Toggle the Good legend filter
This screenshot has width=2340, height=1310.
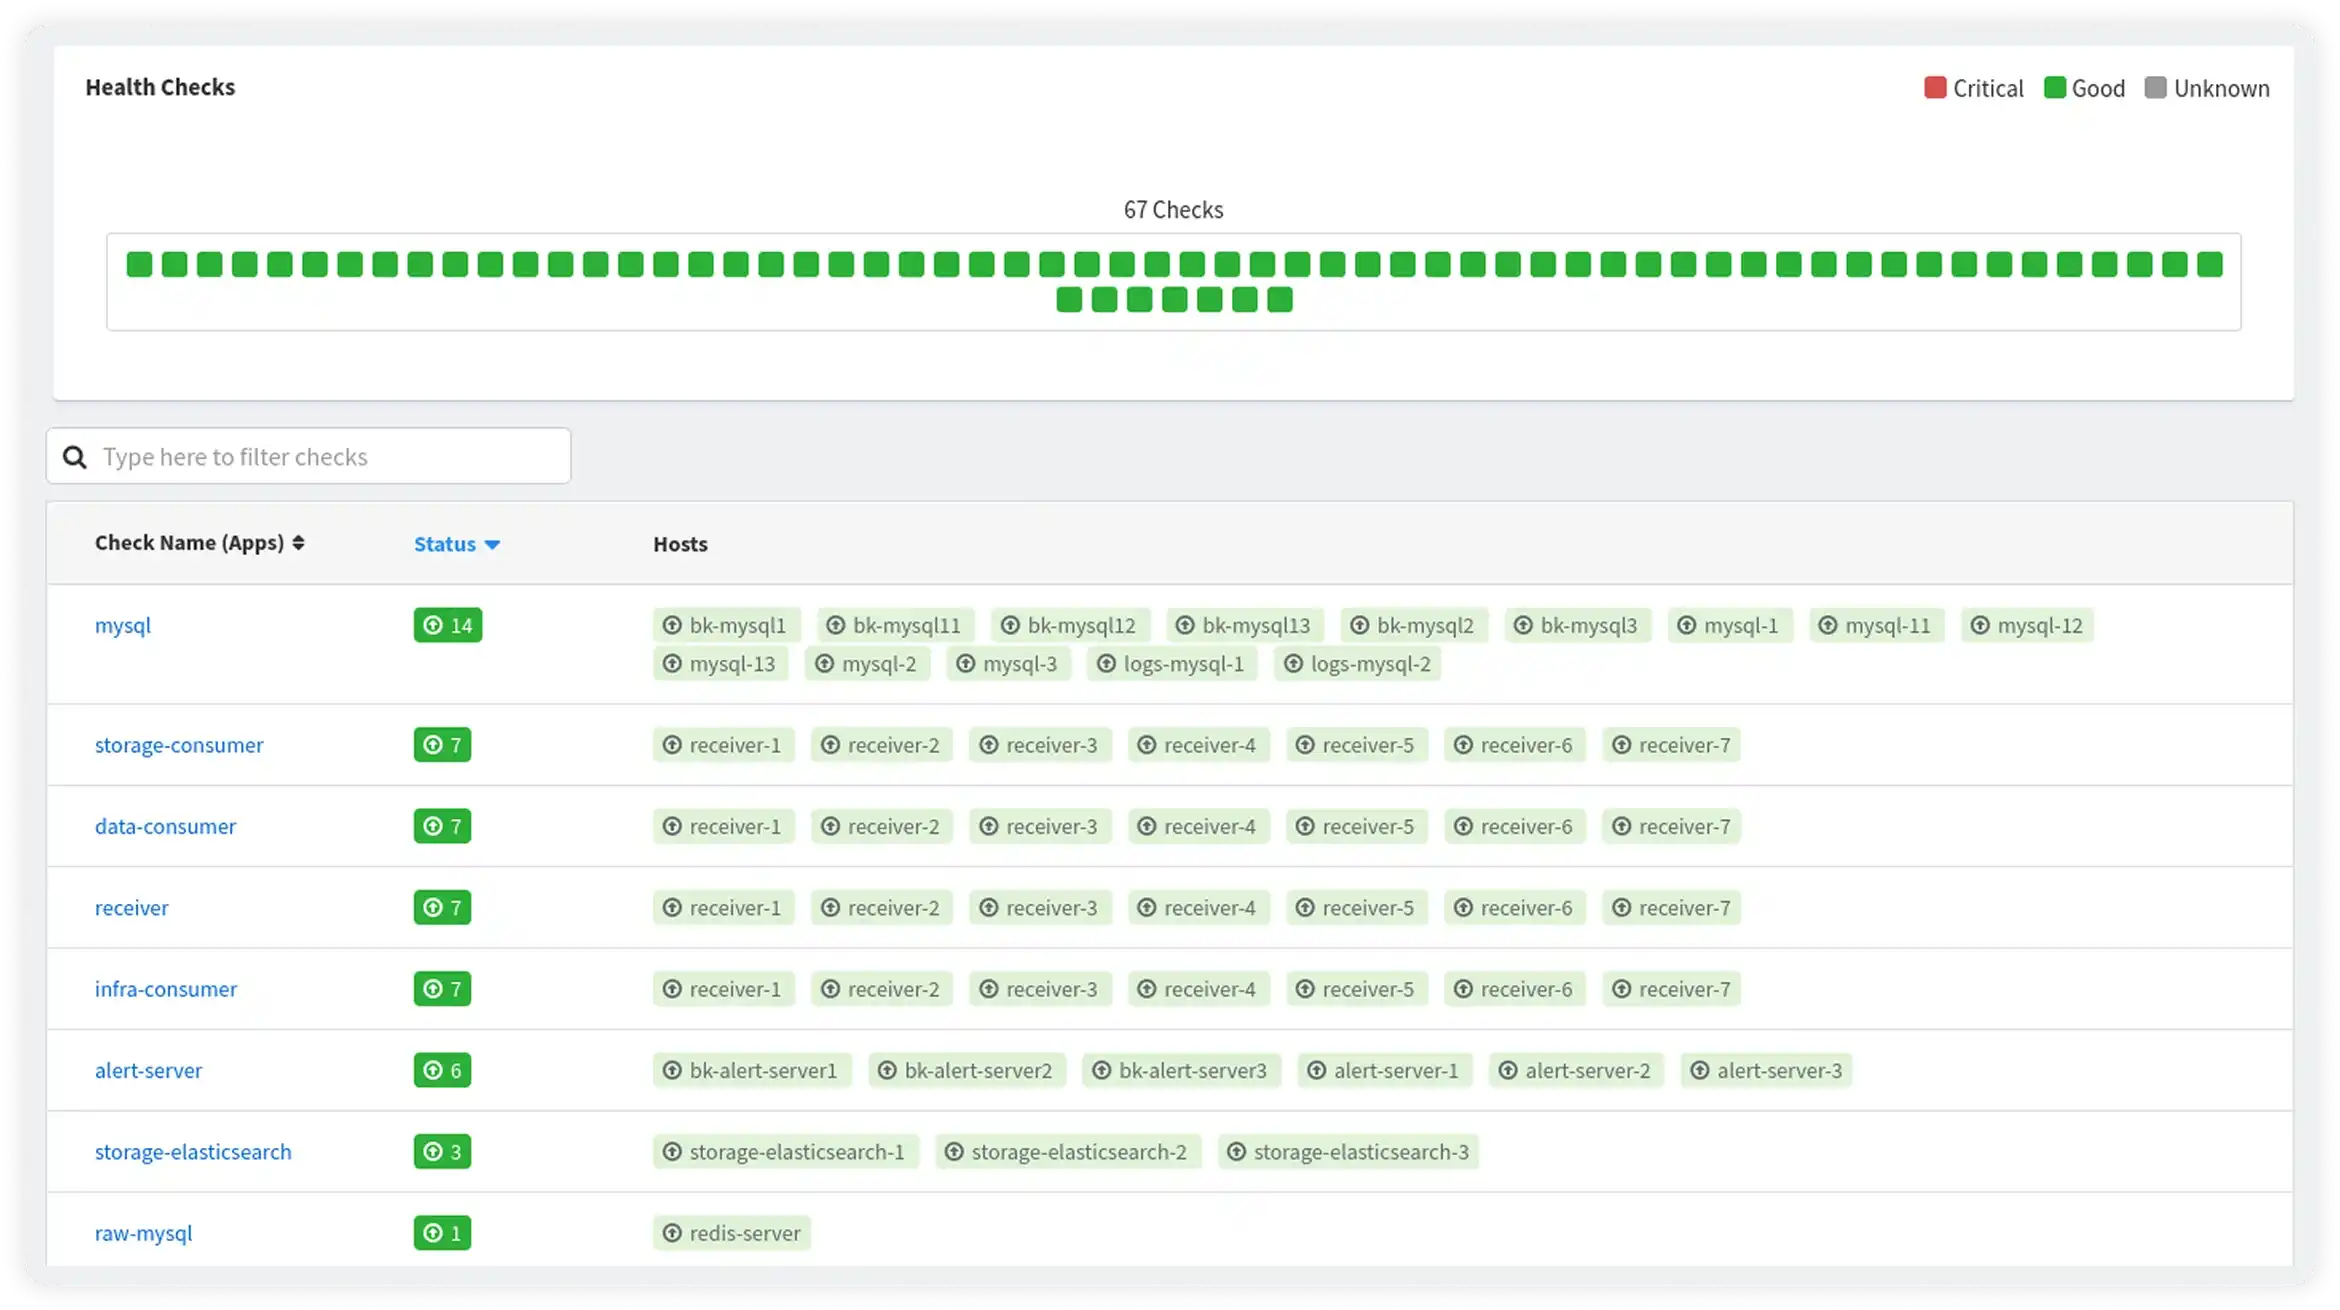click(2084, 88)
